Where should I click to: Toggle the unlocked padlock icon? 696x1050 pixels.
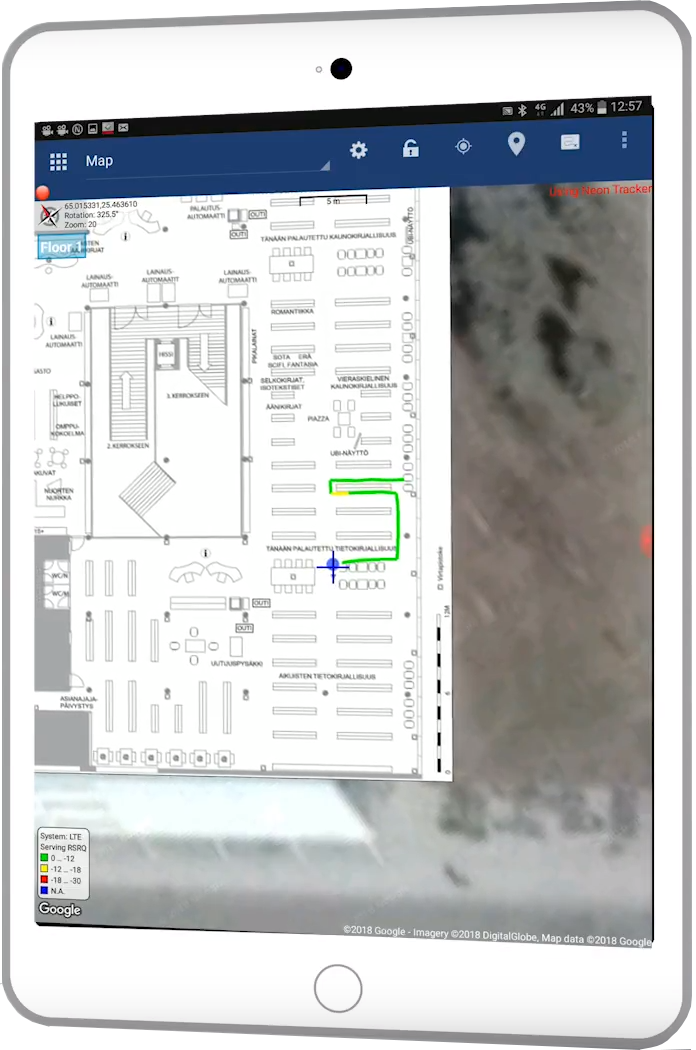tap(411, 148)
